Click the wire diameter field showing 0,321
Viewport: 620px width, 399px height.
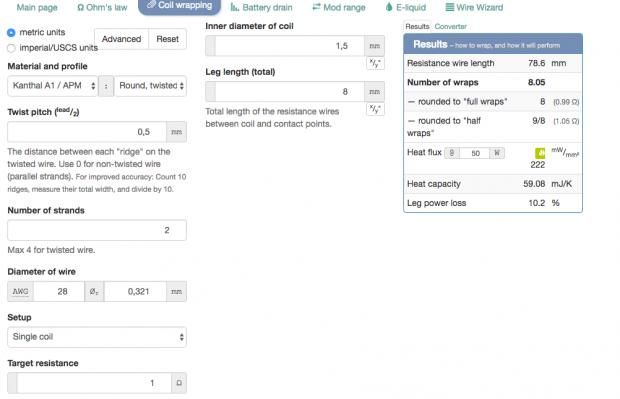coord(135,291)
